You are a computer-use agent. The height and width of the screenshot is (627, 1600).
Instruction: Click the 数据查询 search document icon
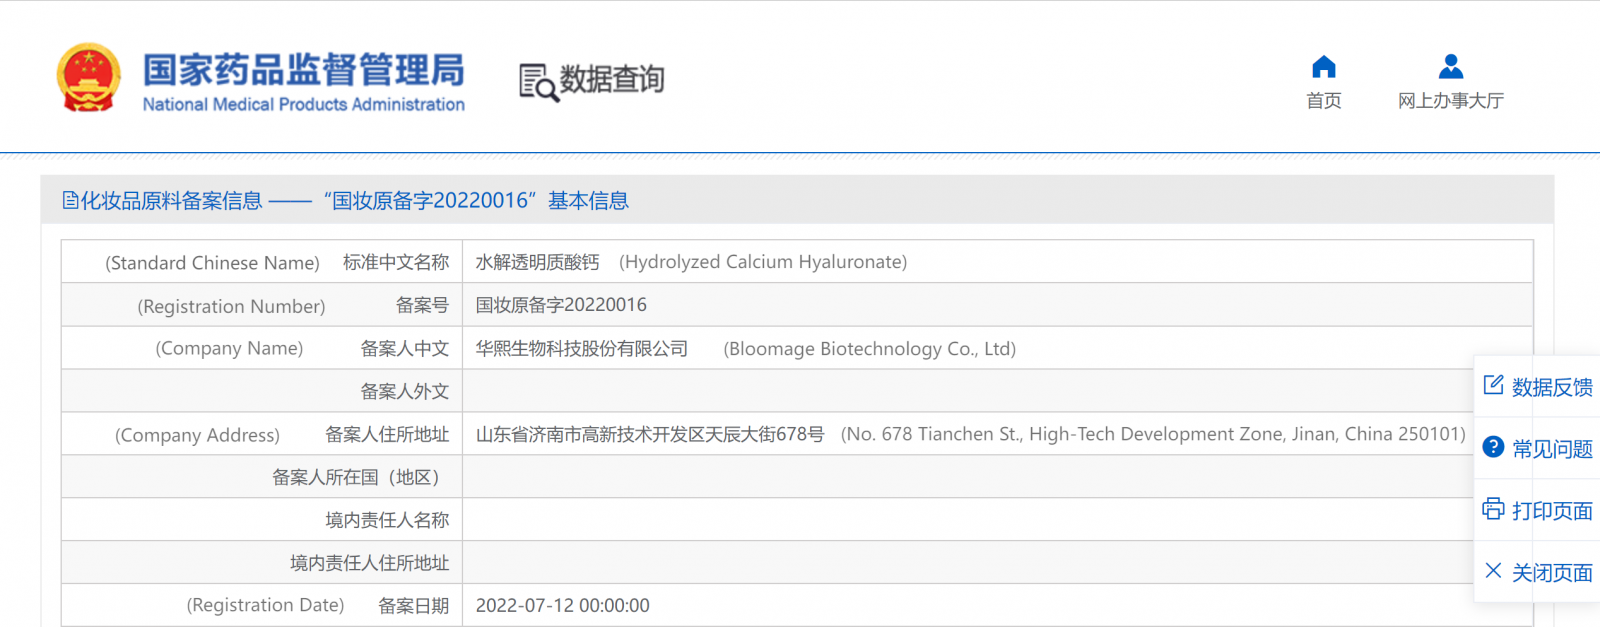[538, 82]
